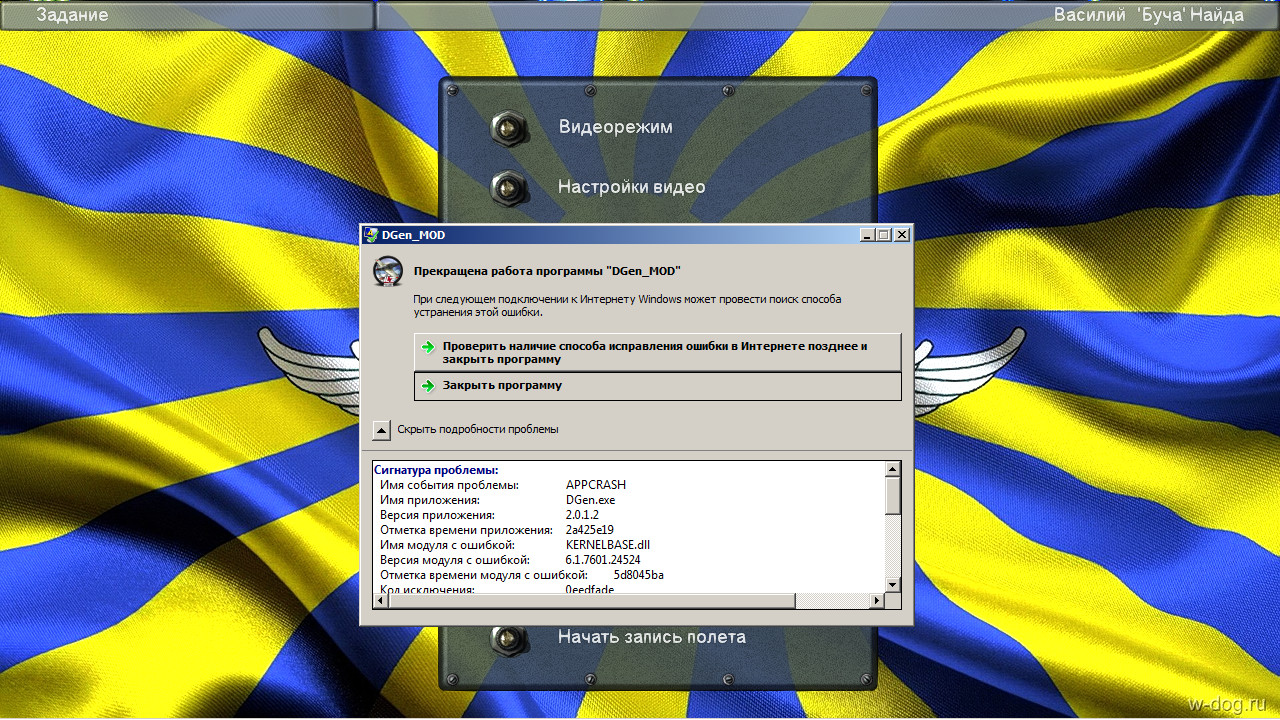Select the DGen.exe application name value
Screen dimensions: 1280x720
(x=591, y=500)
